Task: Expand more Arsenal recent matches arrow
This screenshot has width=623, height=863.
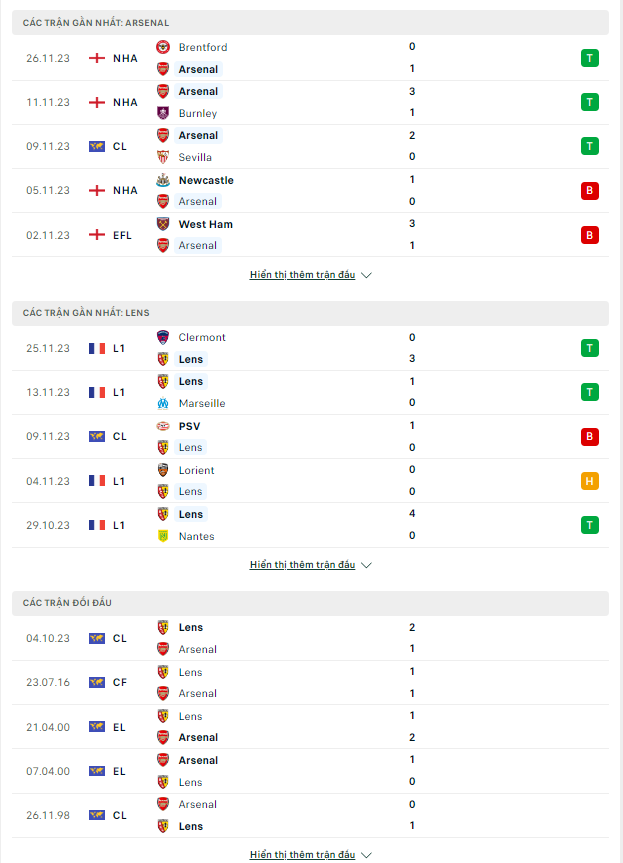Action: 367,275
